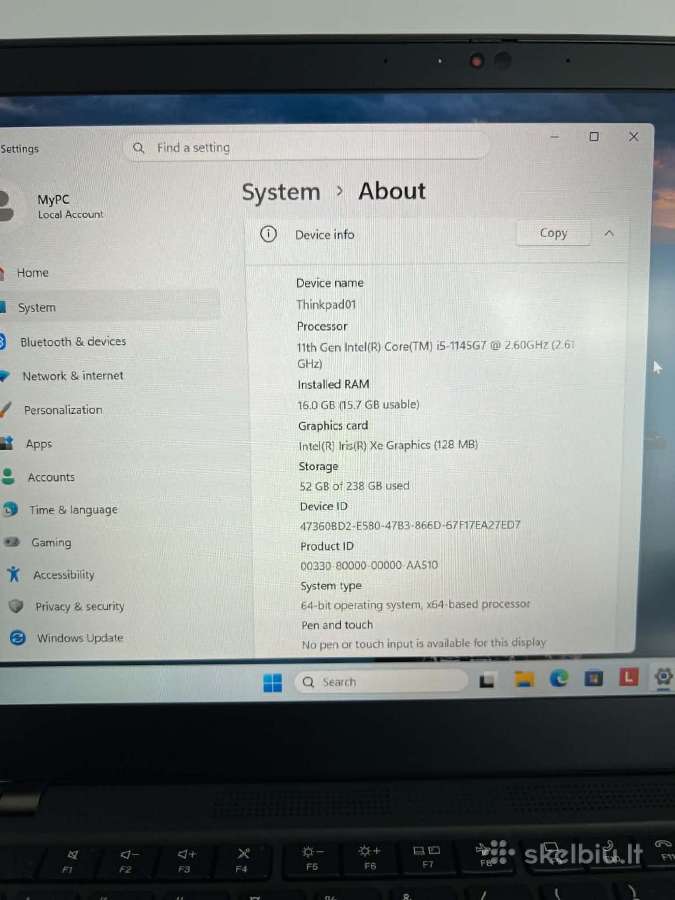Copy the device info
Image resolution: width=675 pixels, height=900 pixels.
tap(553, 233)
